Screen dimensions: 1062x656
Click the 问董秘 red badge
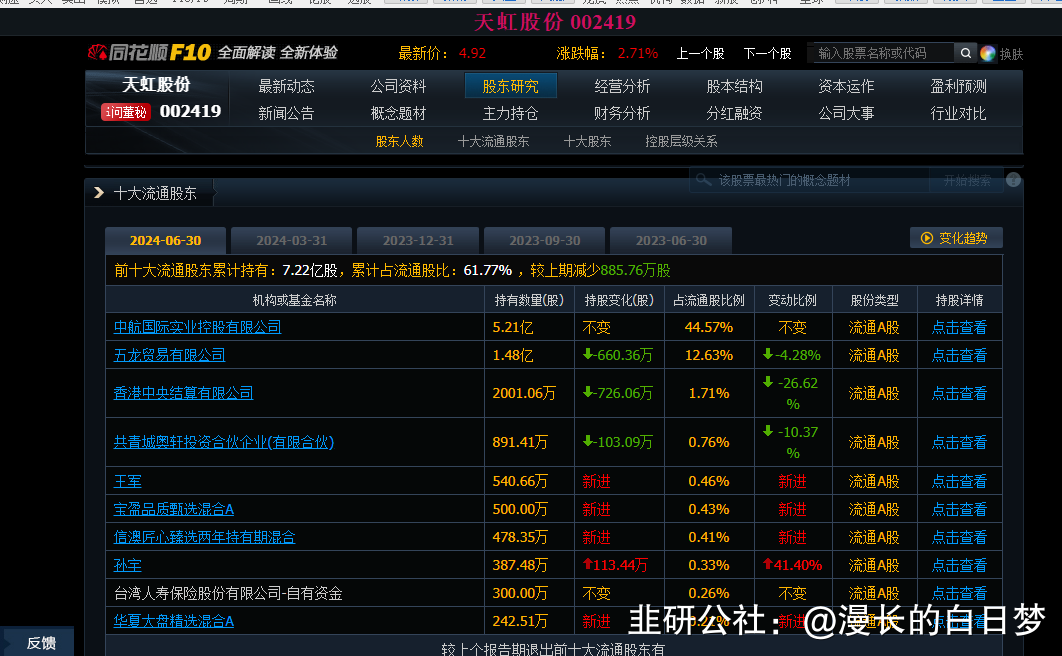click(125, 112)
